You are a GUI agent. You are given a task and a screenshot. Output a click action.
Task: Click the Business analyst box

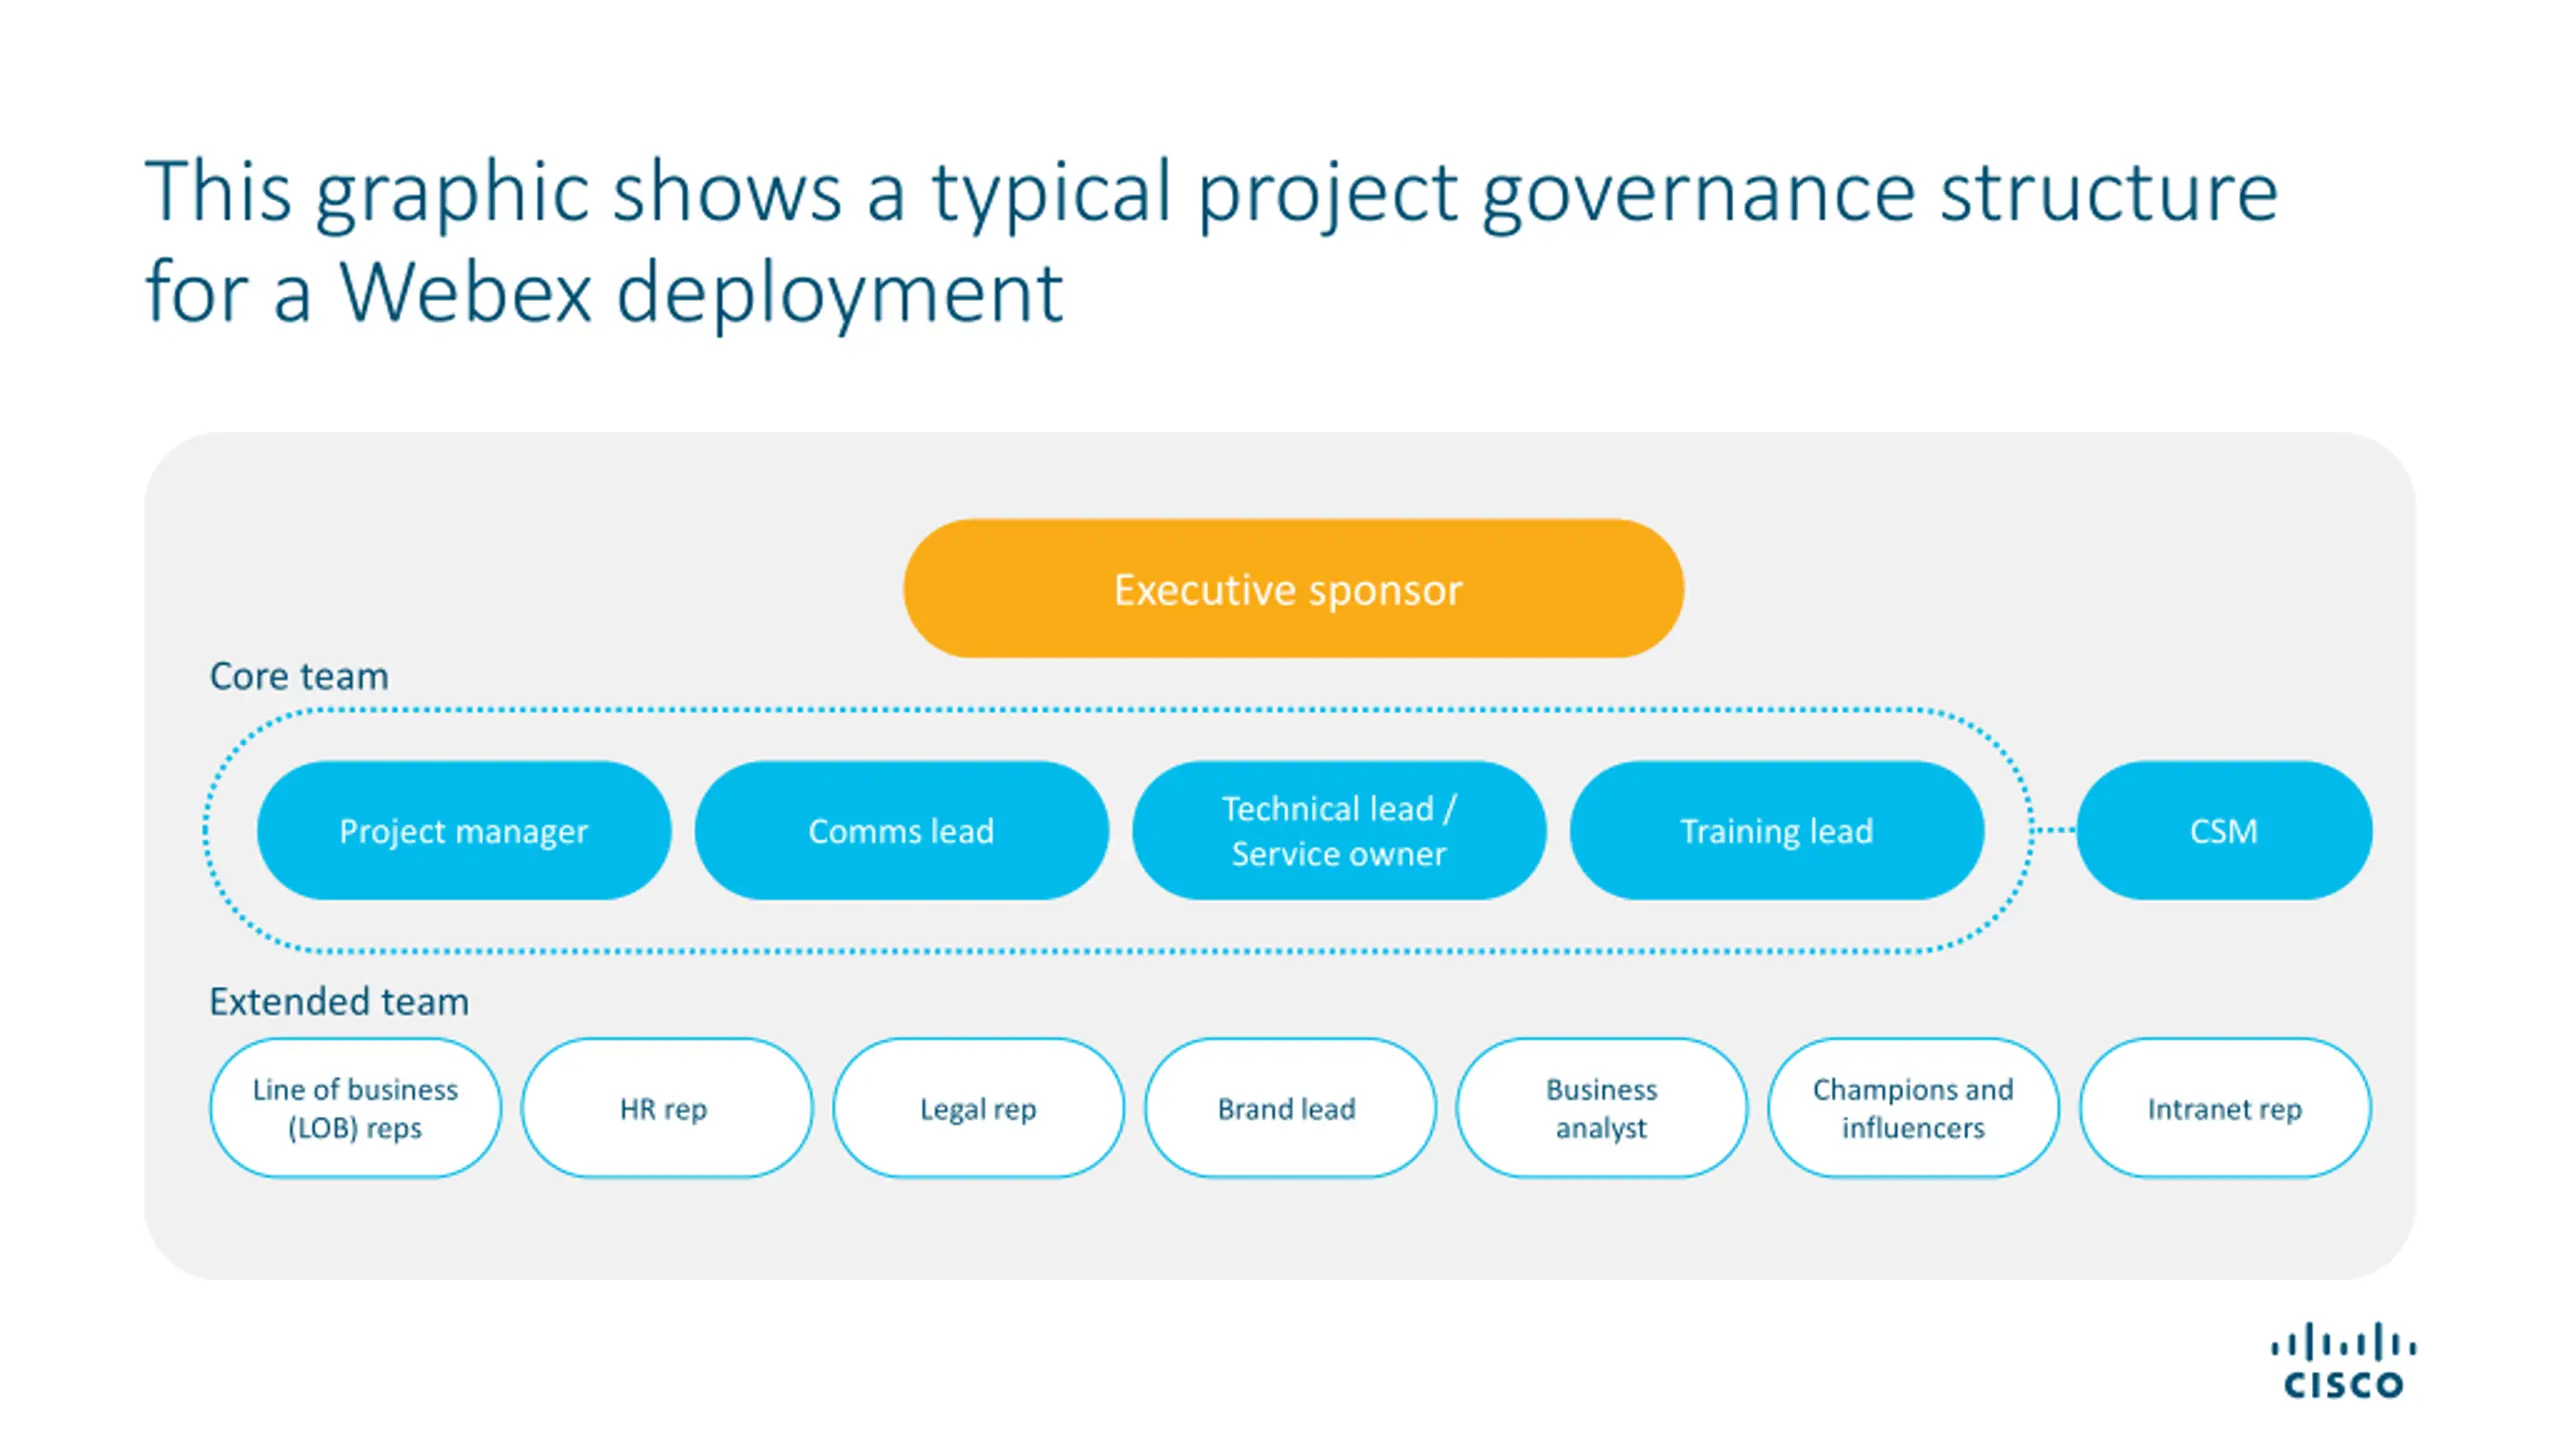click(x=1602, y=1108)
